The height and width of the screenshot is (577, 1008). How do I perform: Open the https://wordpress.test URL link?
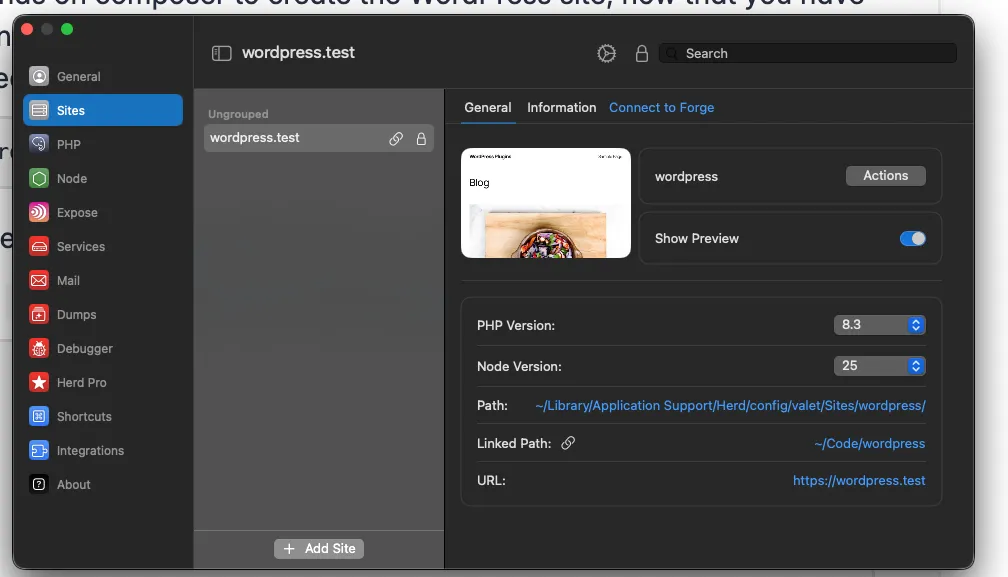click(x=859, y=481)
